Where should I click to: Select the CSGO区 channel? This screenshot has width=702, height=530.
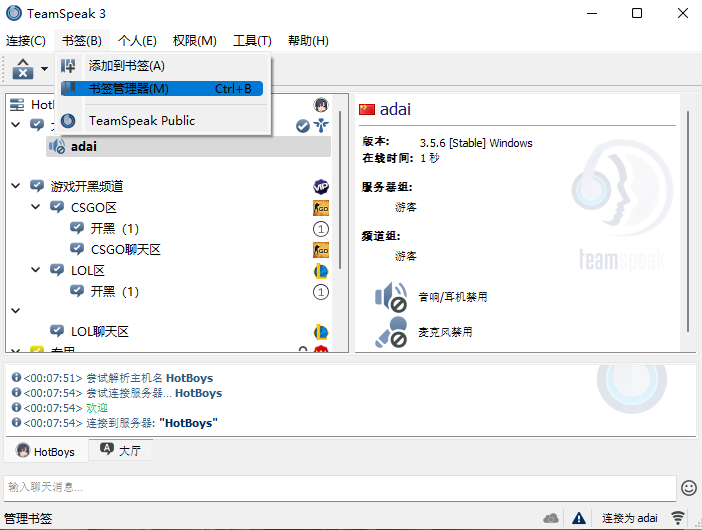click(x=94, y=208)
